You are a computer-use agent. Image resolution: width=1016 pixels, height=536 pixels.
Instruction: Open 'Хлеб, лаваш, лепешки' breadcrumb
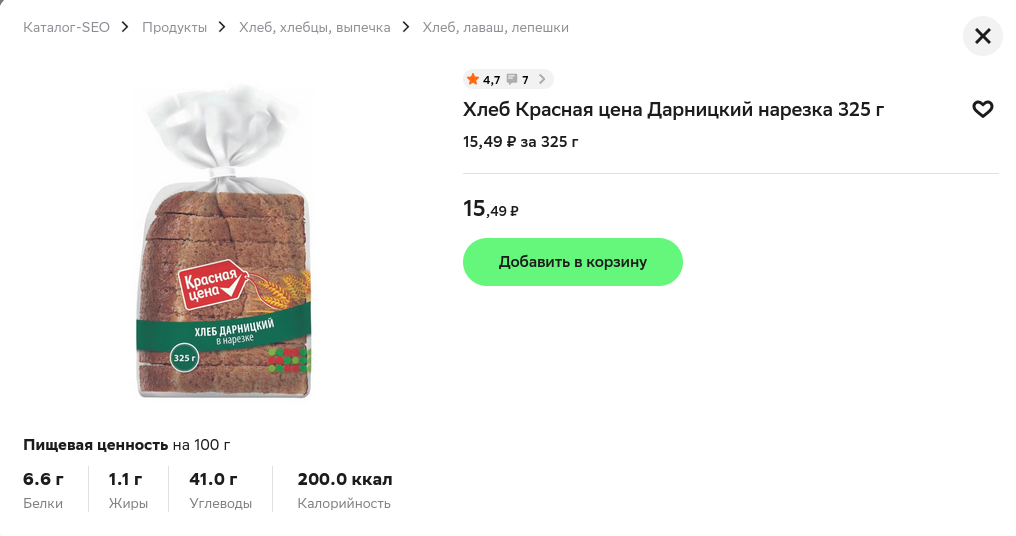(496, 27)
